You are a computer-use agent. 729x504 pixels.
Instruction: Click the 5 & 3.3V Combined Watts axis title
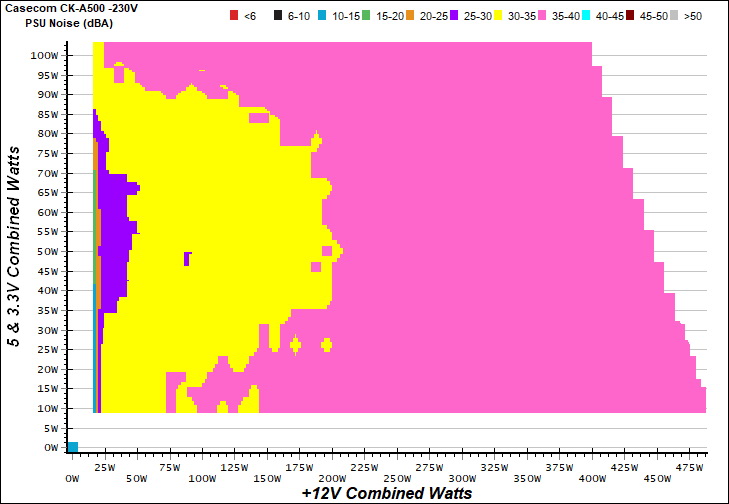pyautogui.click(x=15, y=246)
